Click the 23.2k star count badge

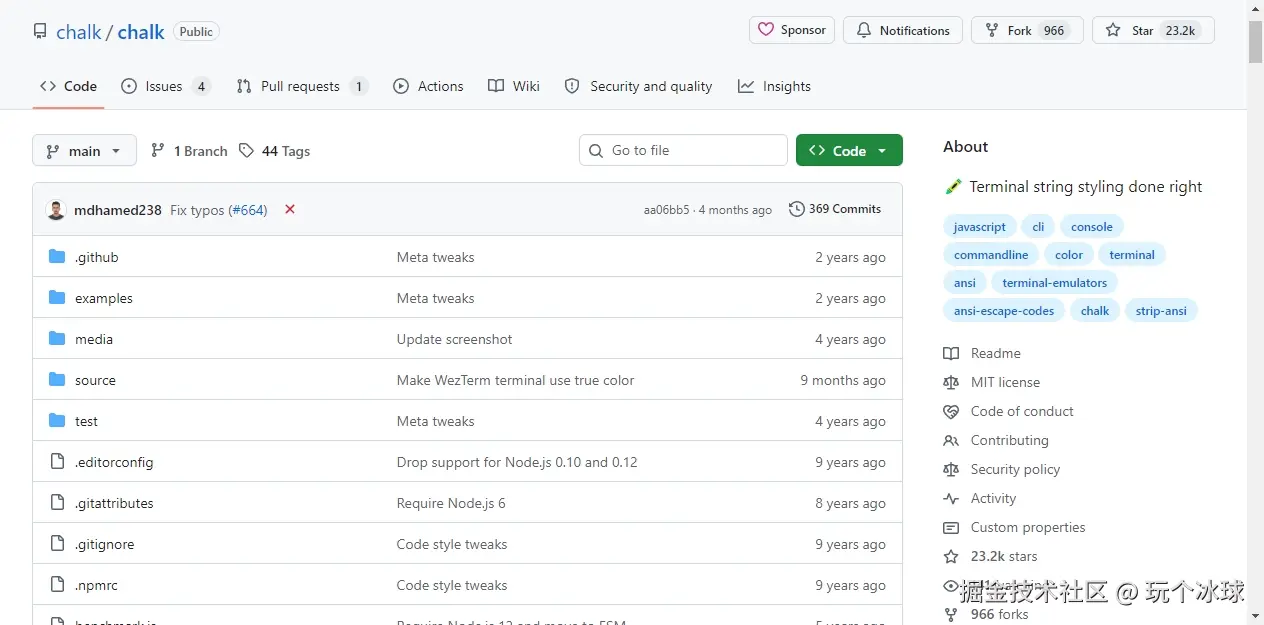[x=1180, y=31]
